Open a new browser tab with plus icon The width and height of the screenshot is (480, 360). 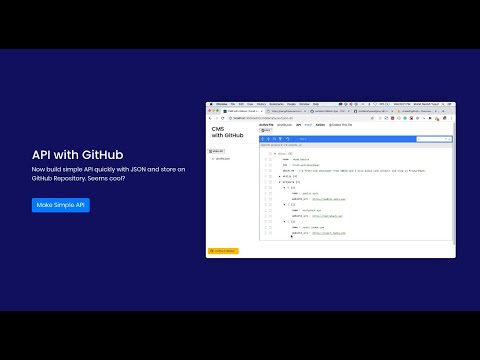tap(443, 111)
